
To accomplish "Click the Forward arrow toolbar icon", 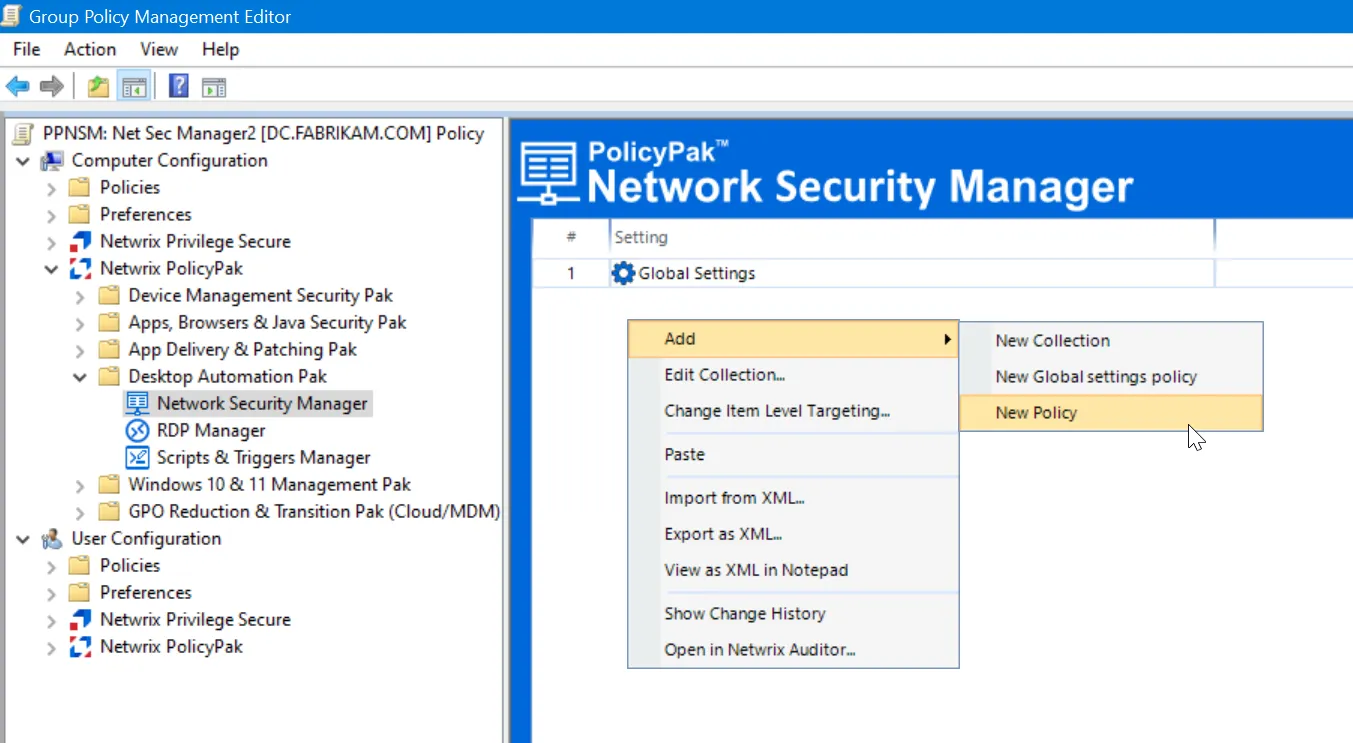I will coord(52,86).
